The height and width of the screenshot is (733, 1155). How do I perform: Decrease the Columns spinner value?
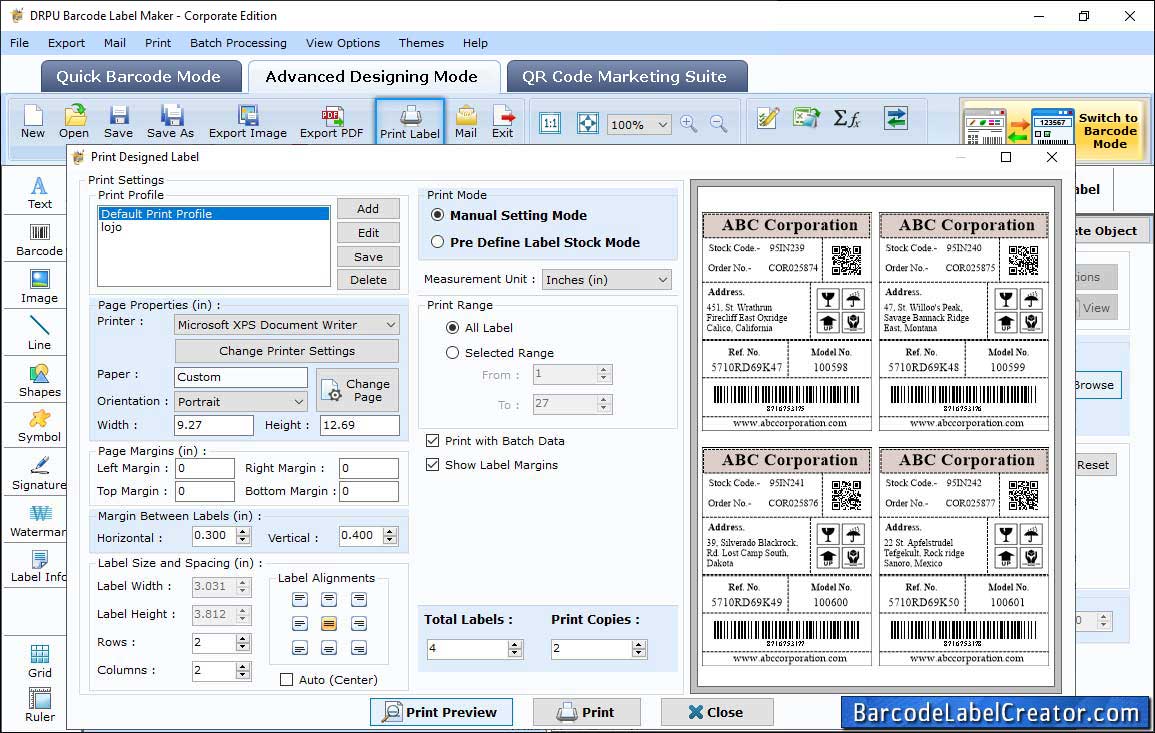pyautogui.click(x=243, y=675)
